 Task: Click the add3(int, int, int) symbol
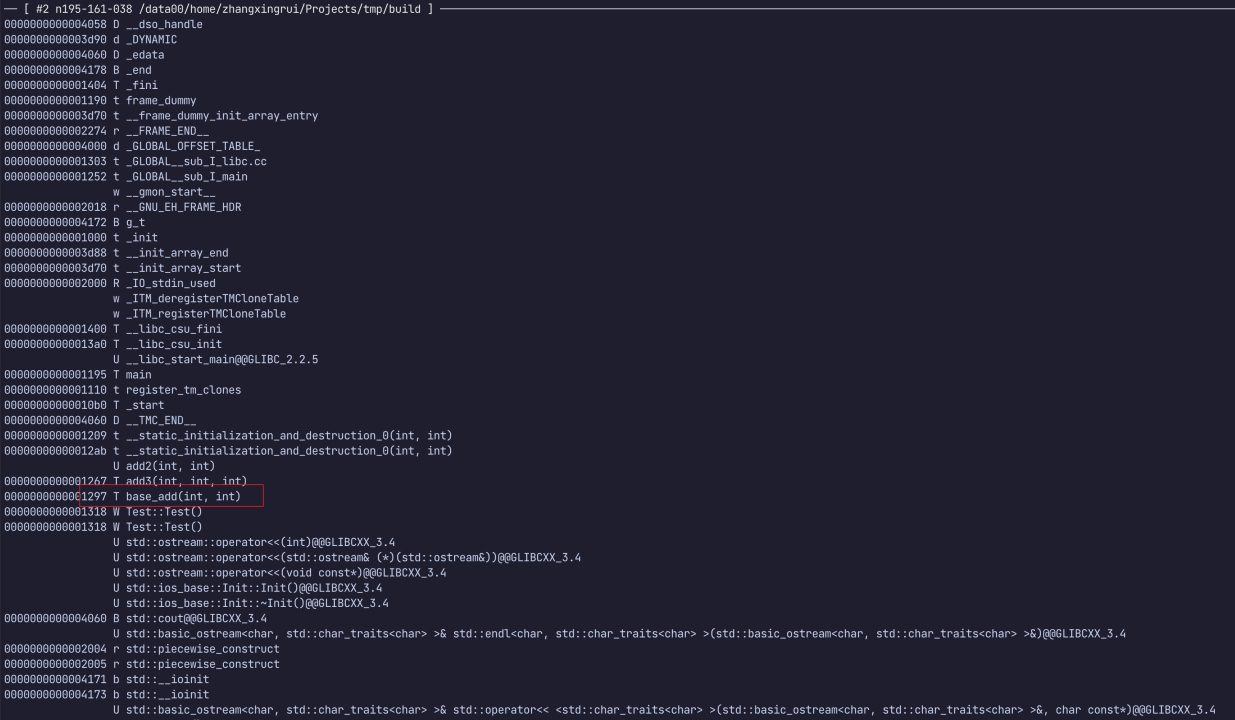click(186, 481)
